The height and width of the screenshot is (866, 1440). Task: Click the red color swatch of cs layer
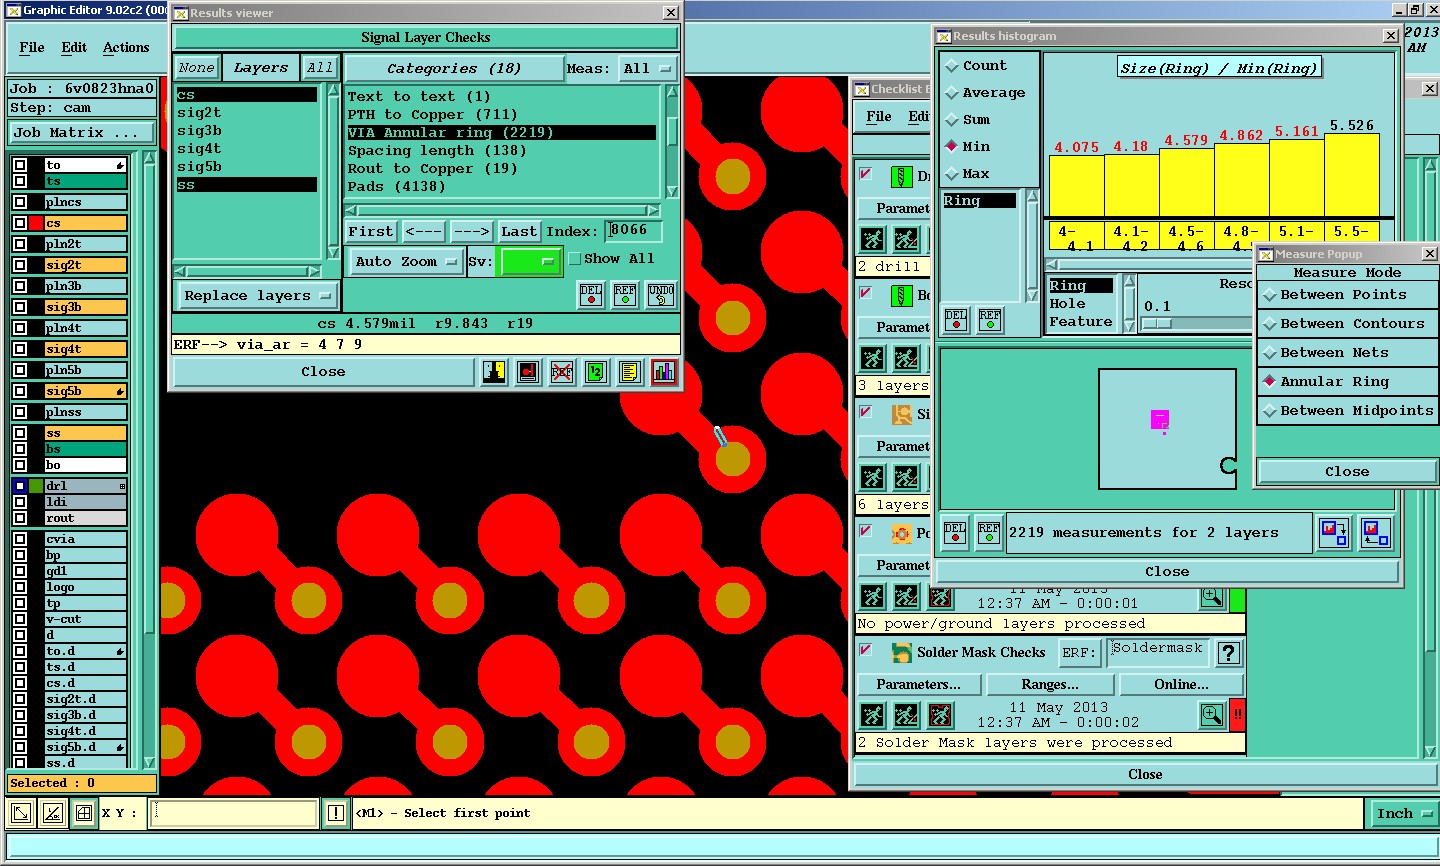point(36,223)
